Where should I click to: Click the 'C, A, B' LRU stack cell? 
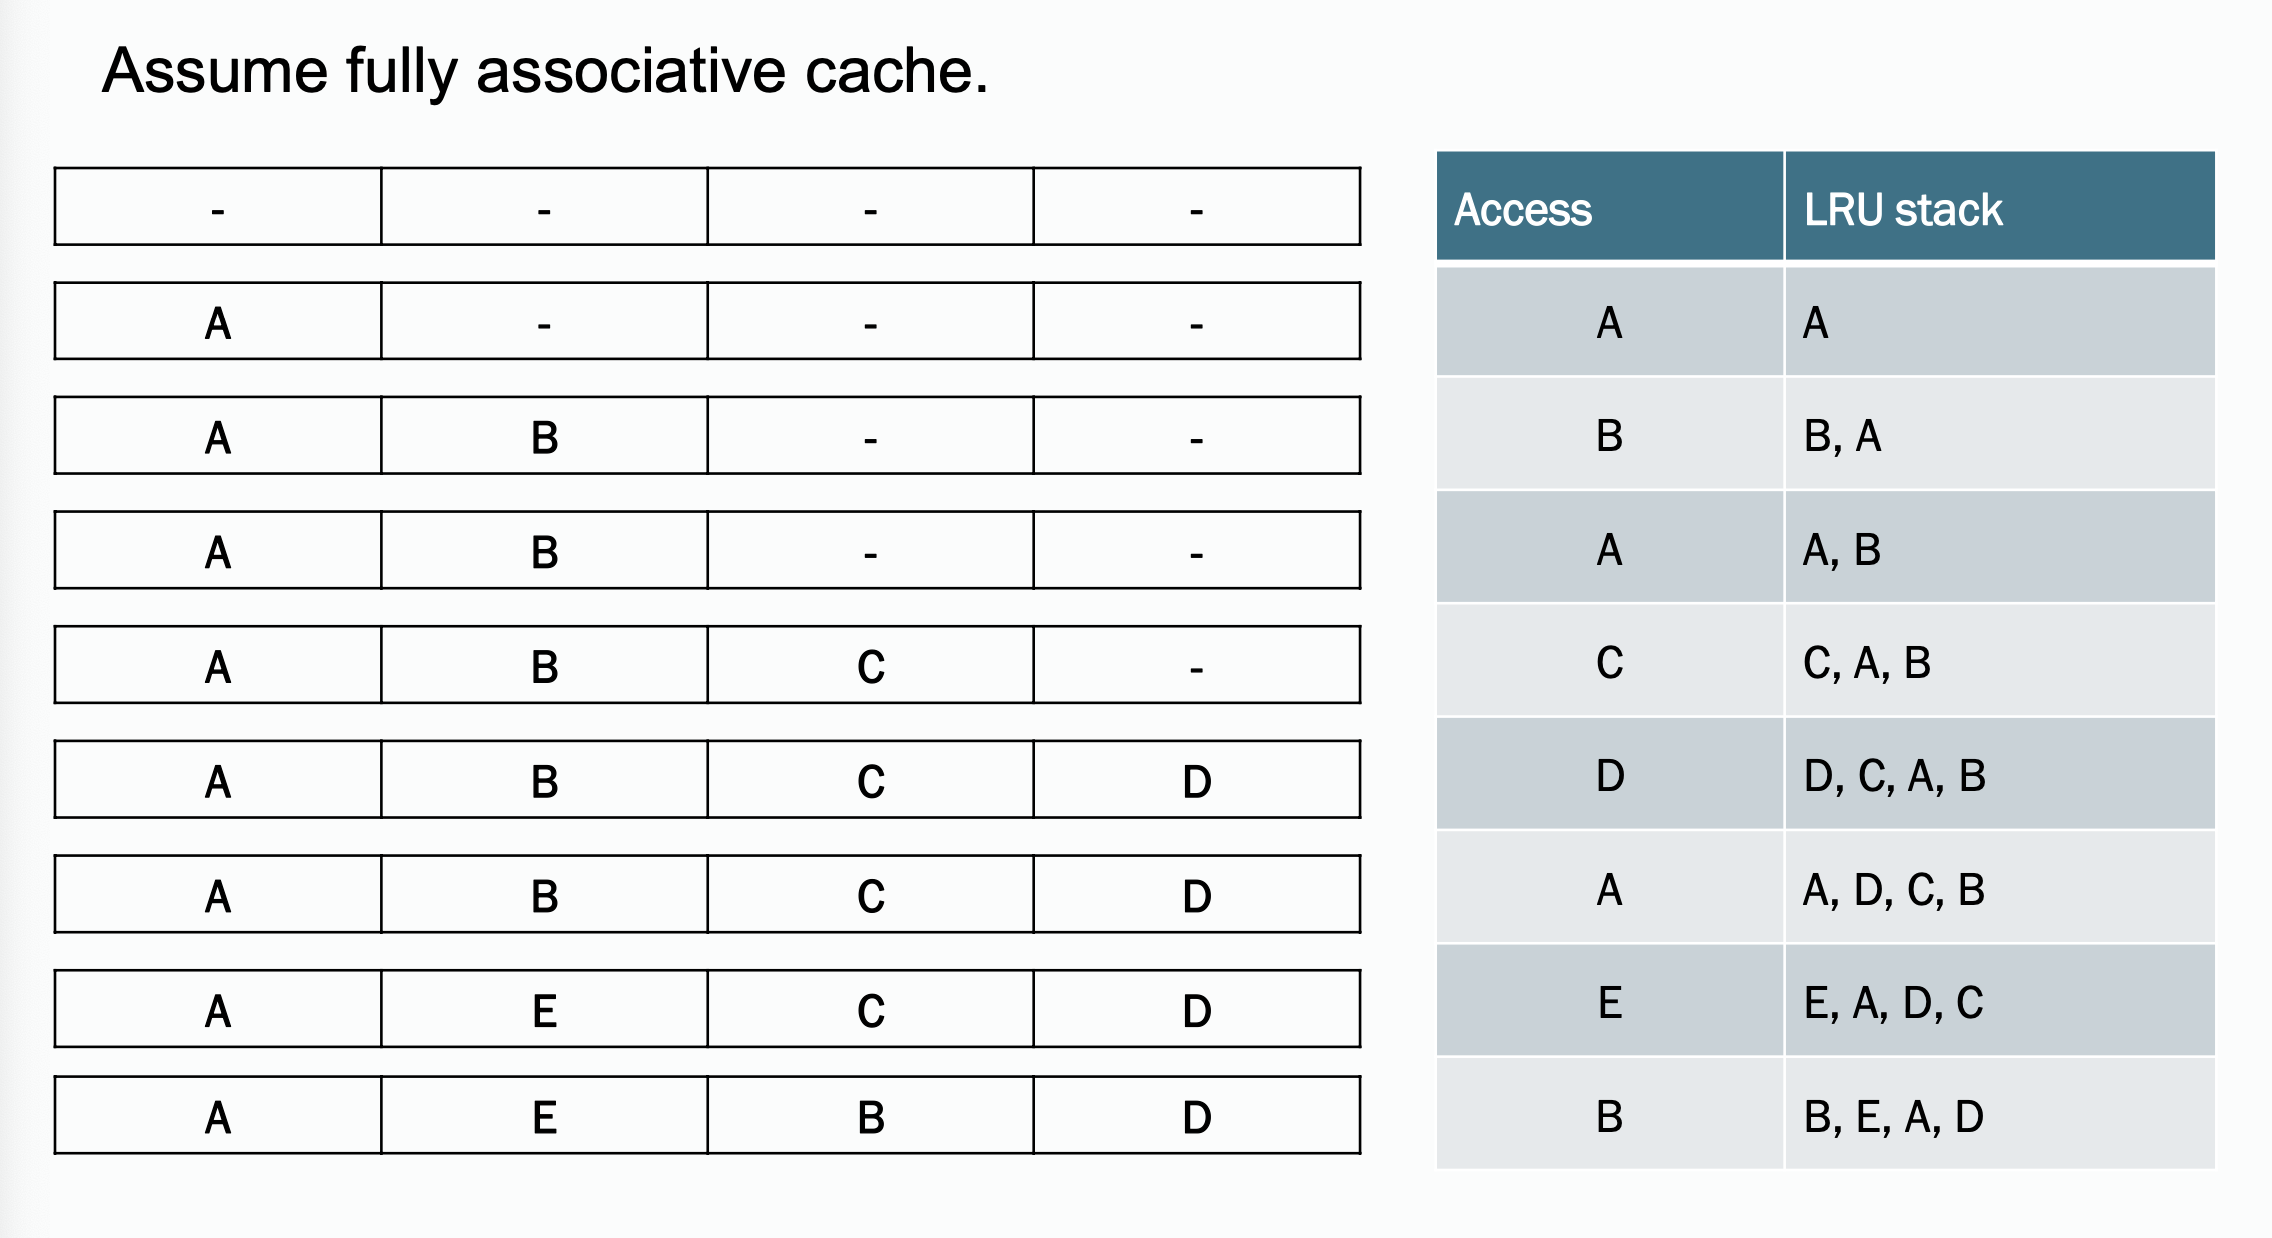pyautogui.click(x=2000, y=662)
